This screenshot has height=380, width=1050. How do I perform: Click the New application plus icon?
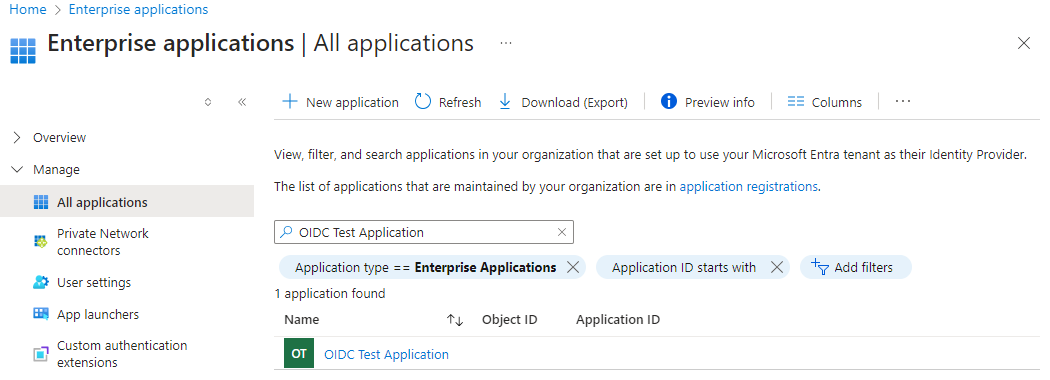click(289, 102)
